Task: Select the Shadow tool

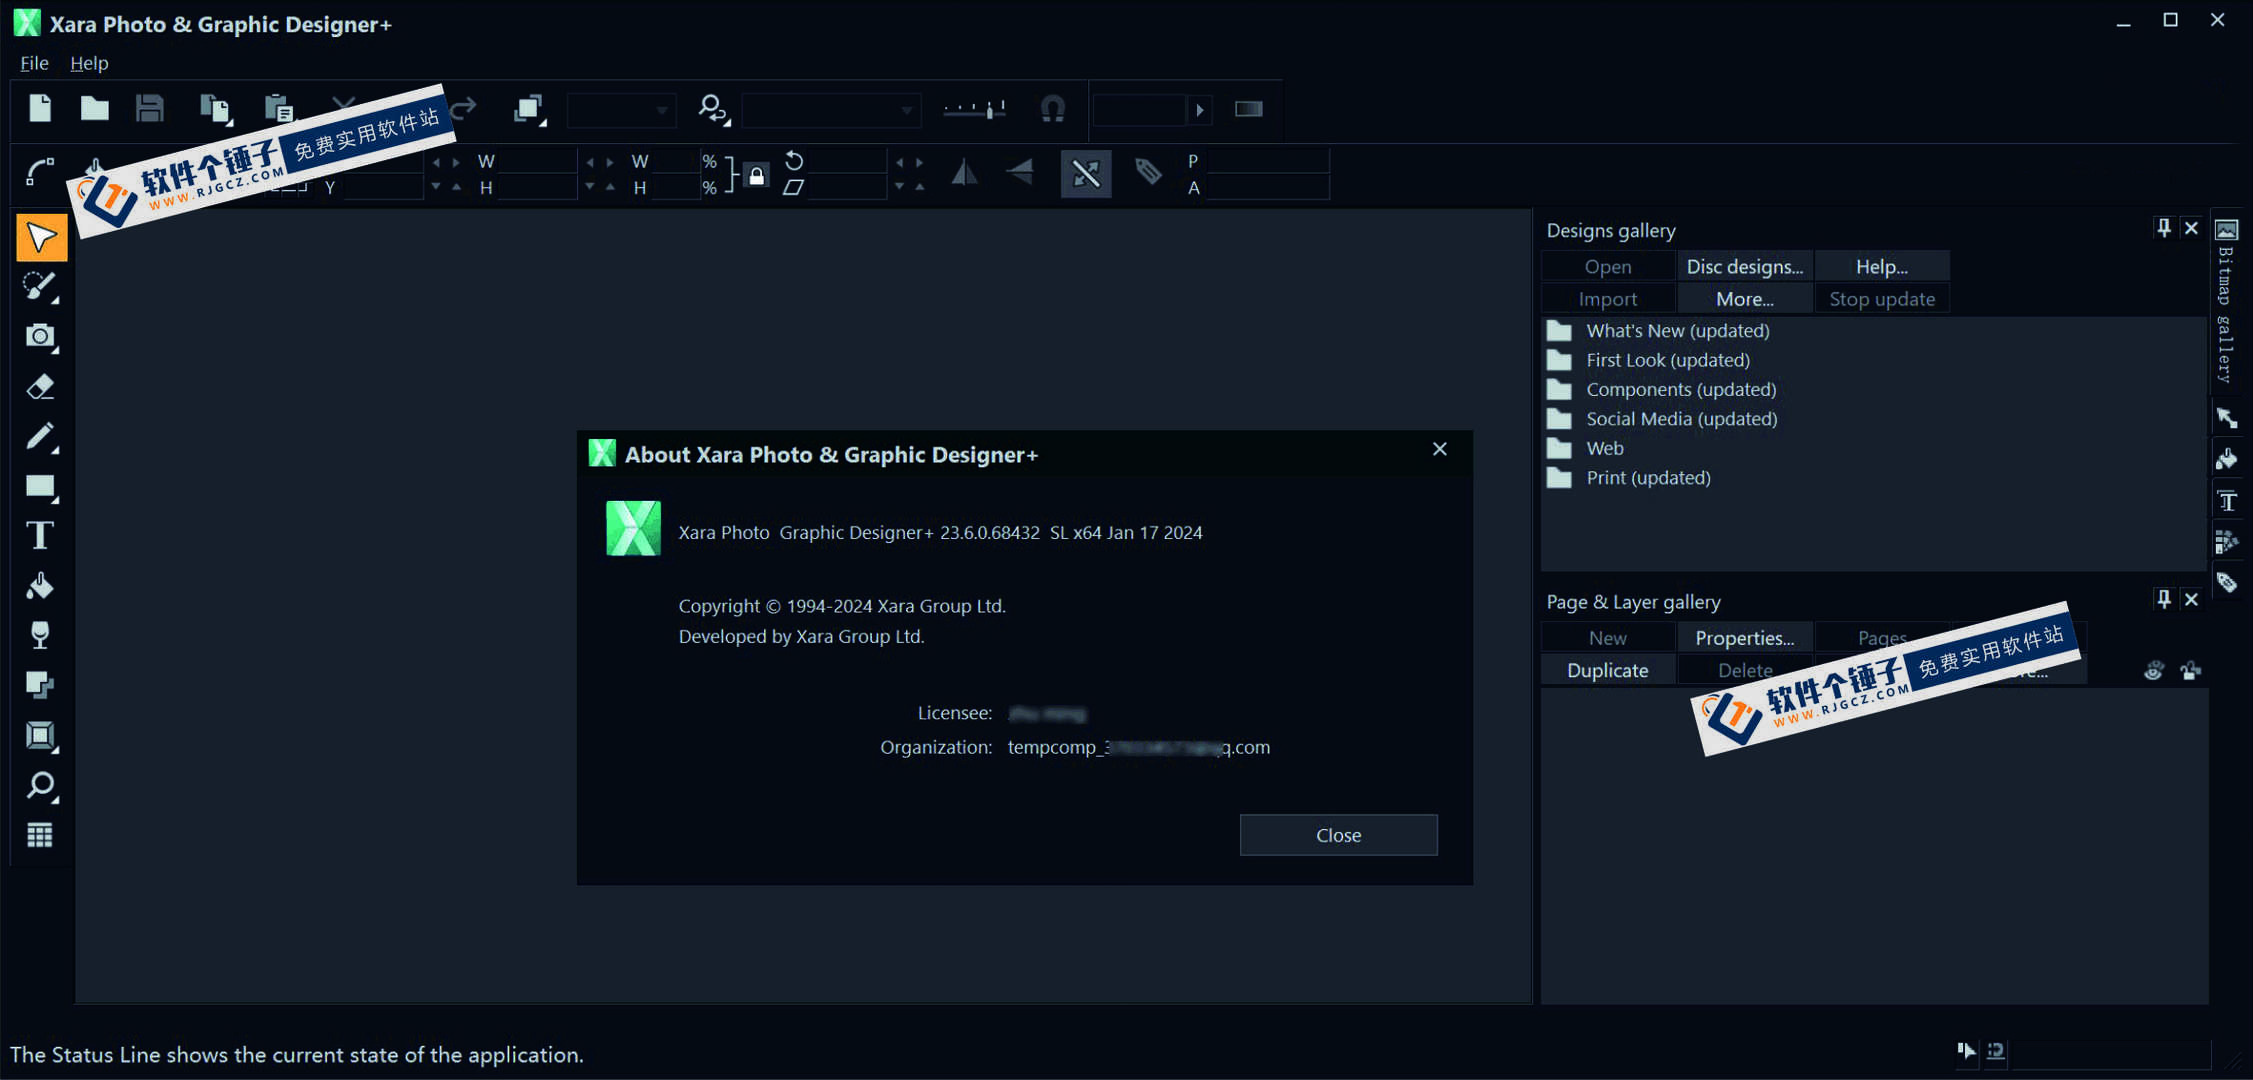Action: (x=41, y=686)
